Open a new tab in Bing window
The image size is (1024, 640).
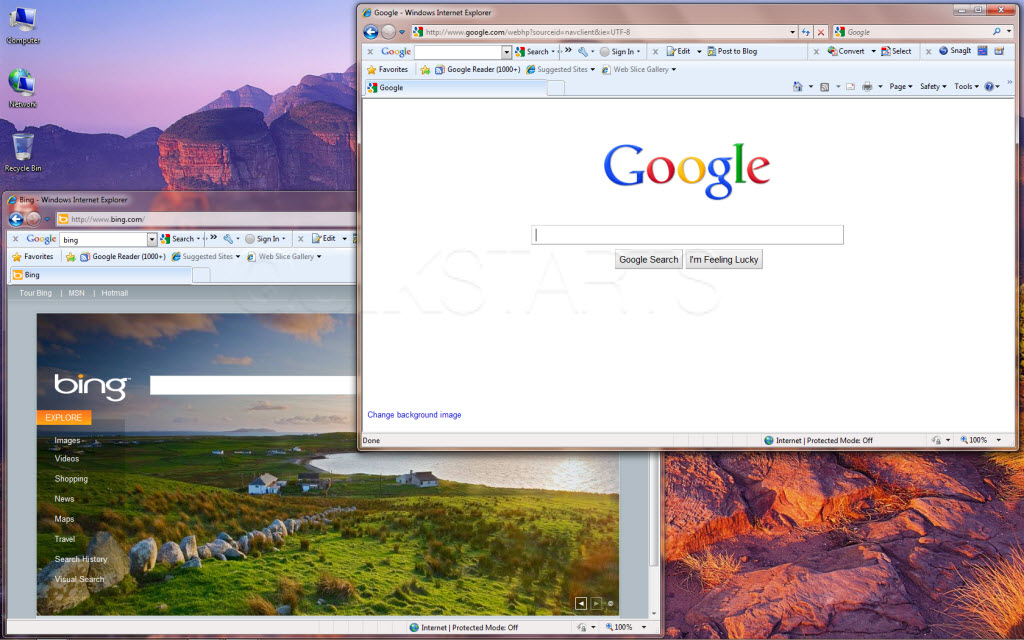[201, 276]
